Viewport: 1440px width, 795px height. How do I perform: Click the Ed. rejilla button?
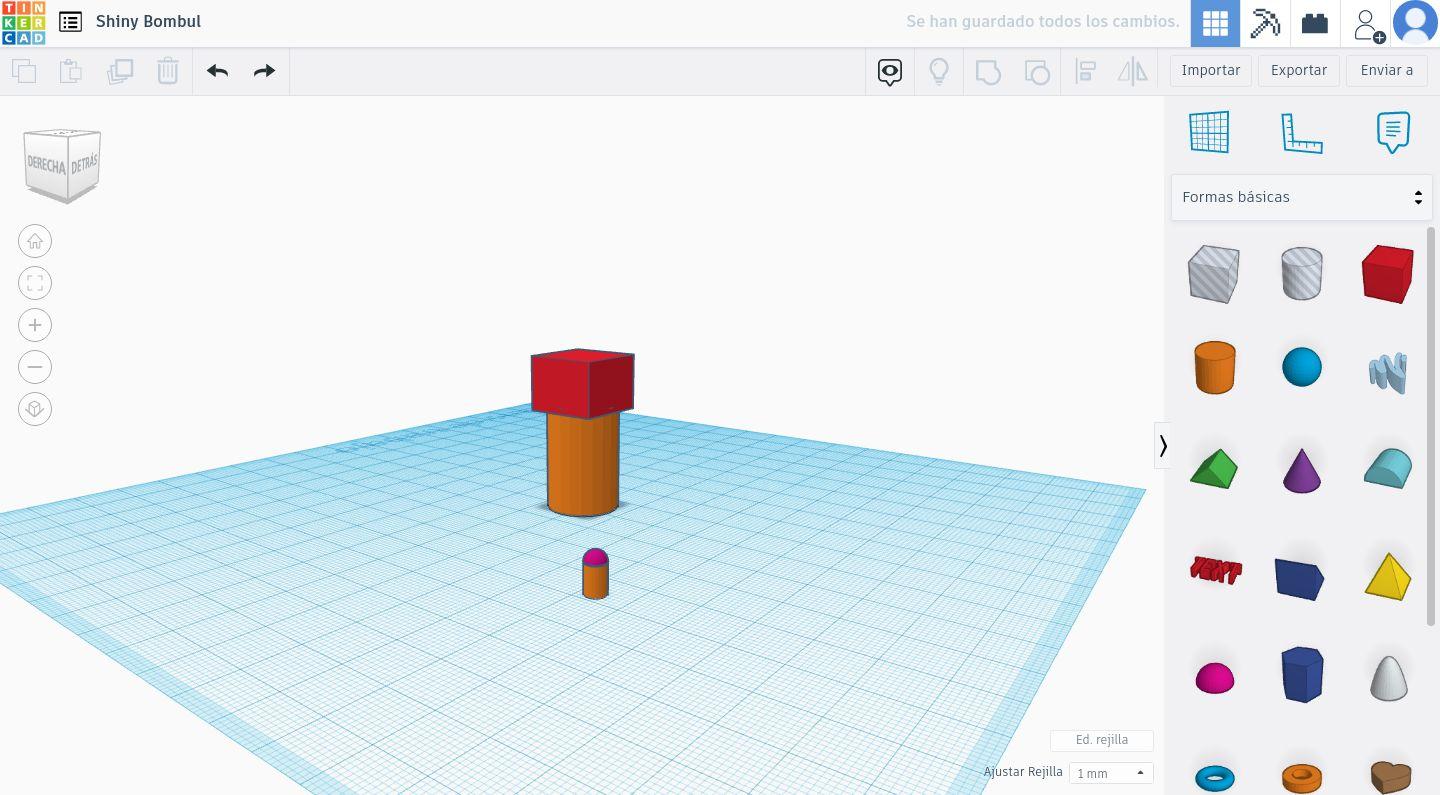[1102, 740]
